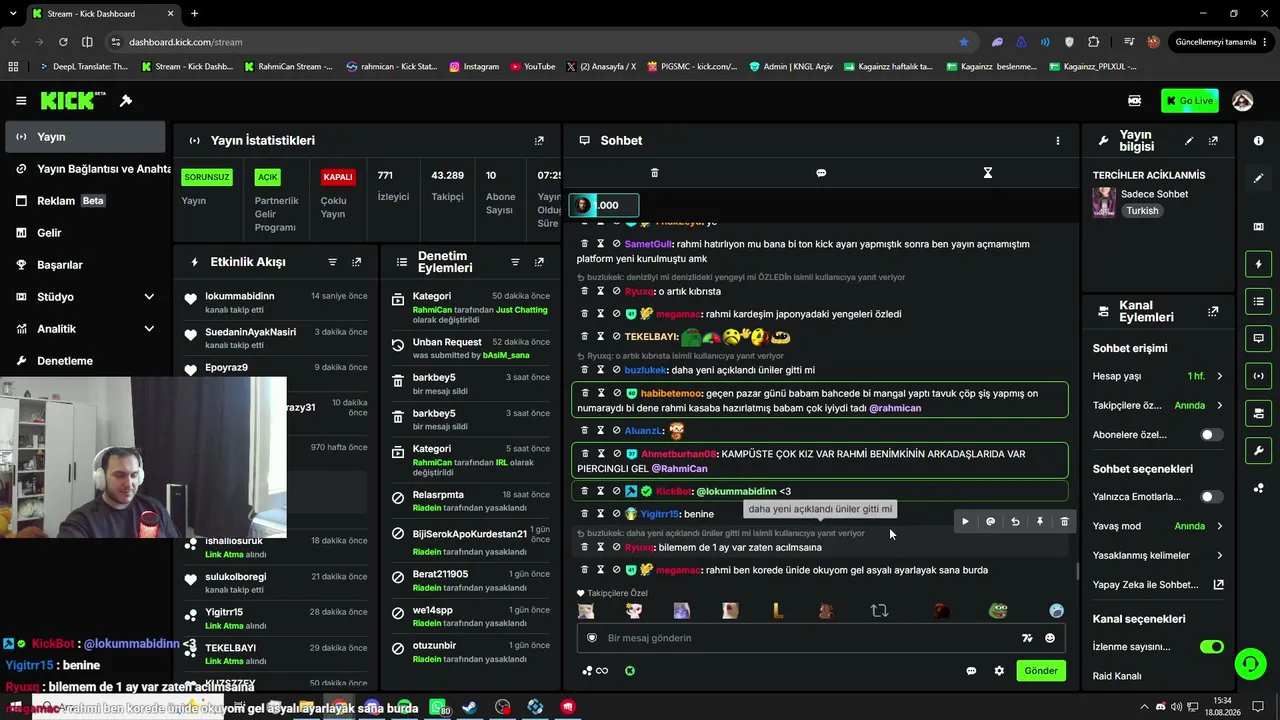The width and height of the screenshot is (1280, 720).
Task: Click the gavel icon next to the Kick logo
Action: point(126,101)
